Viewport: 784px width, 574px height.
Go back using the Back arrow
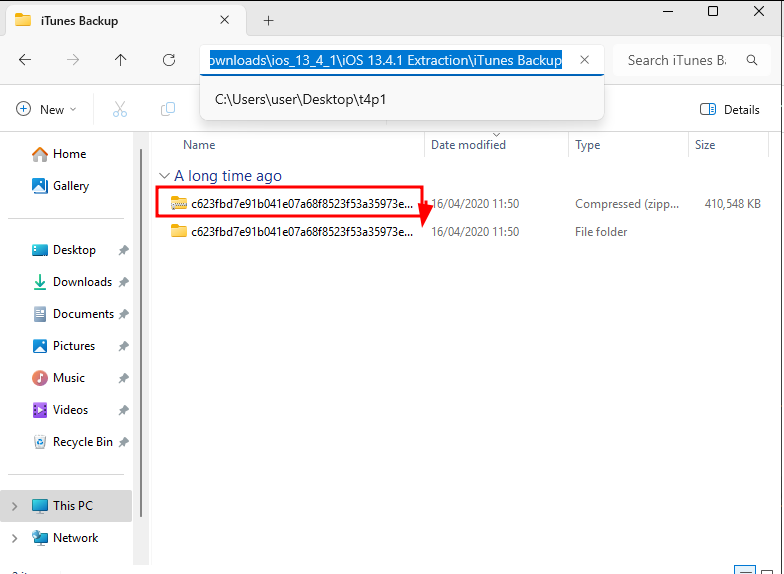point(25,60)
